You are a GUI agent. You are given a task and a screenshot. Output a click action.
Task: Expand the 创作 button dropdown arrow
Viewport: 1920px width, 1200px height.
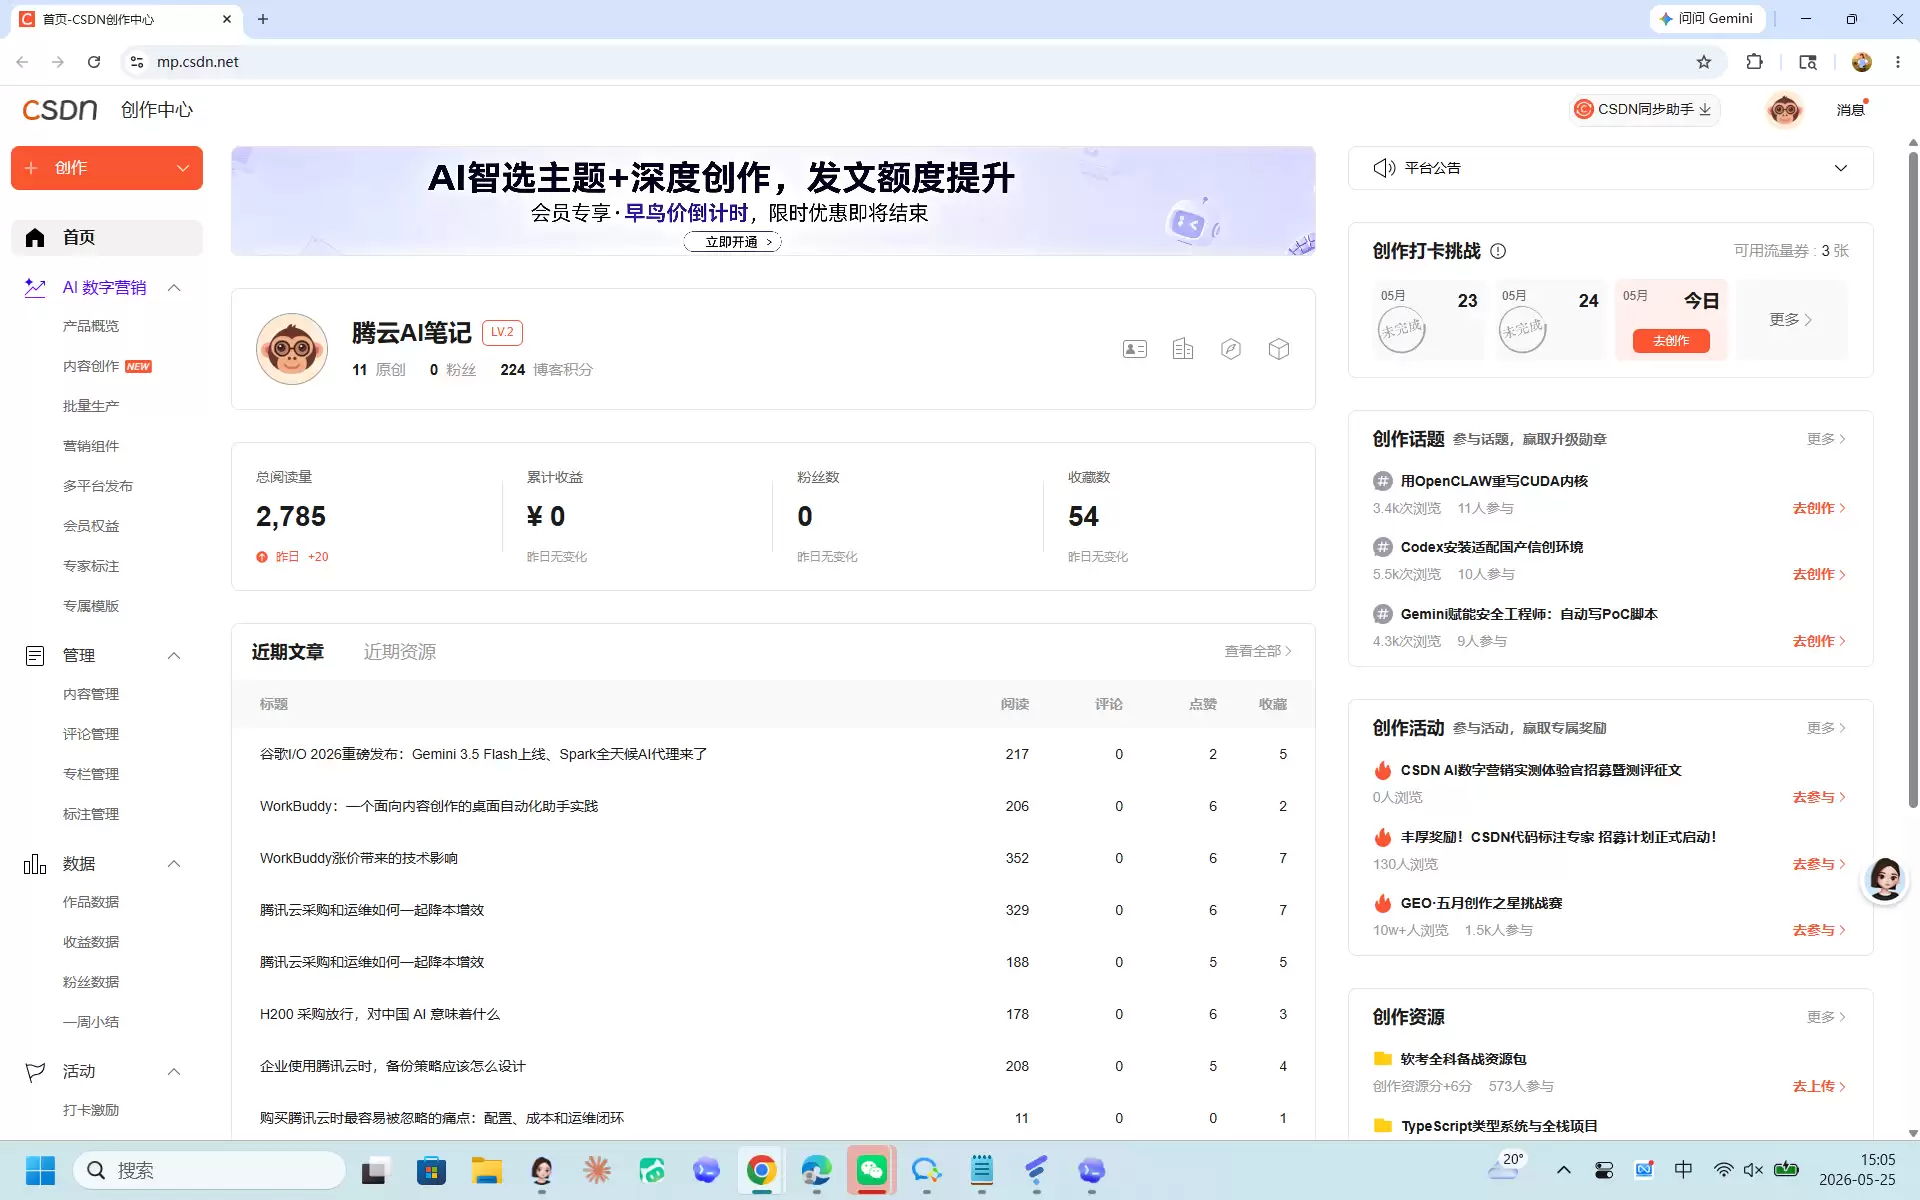[x=183, y=168]
